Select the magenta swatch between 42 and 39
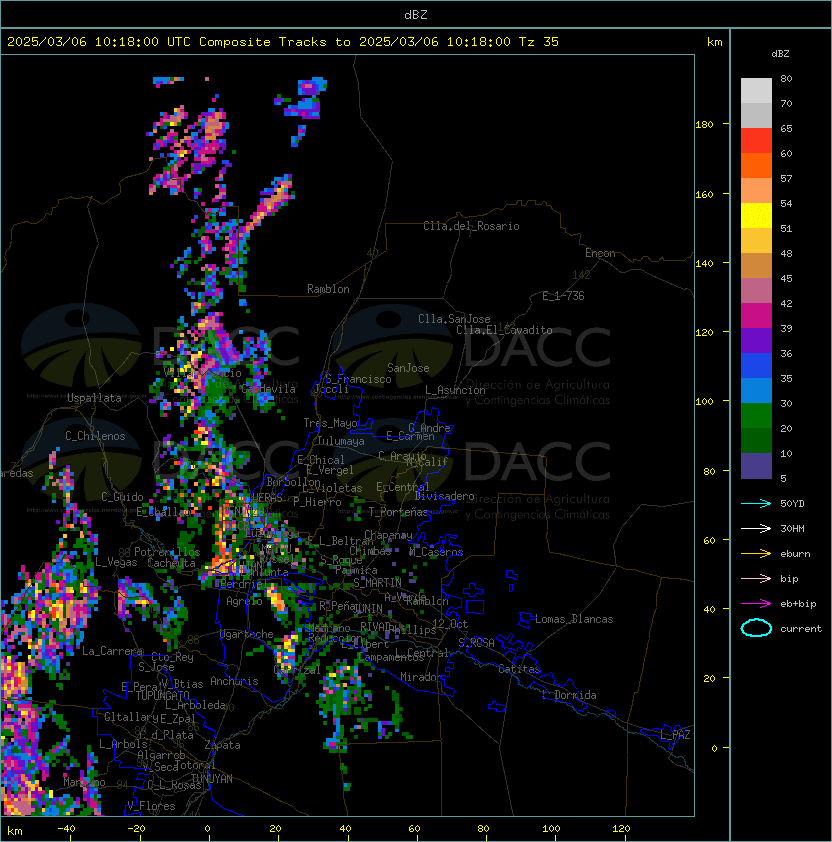832x842 pixels. coord(756,316)
